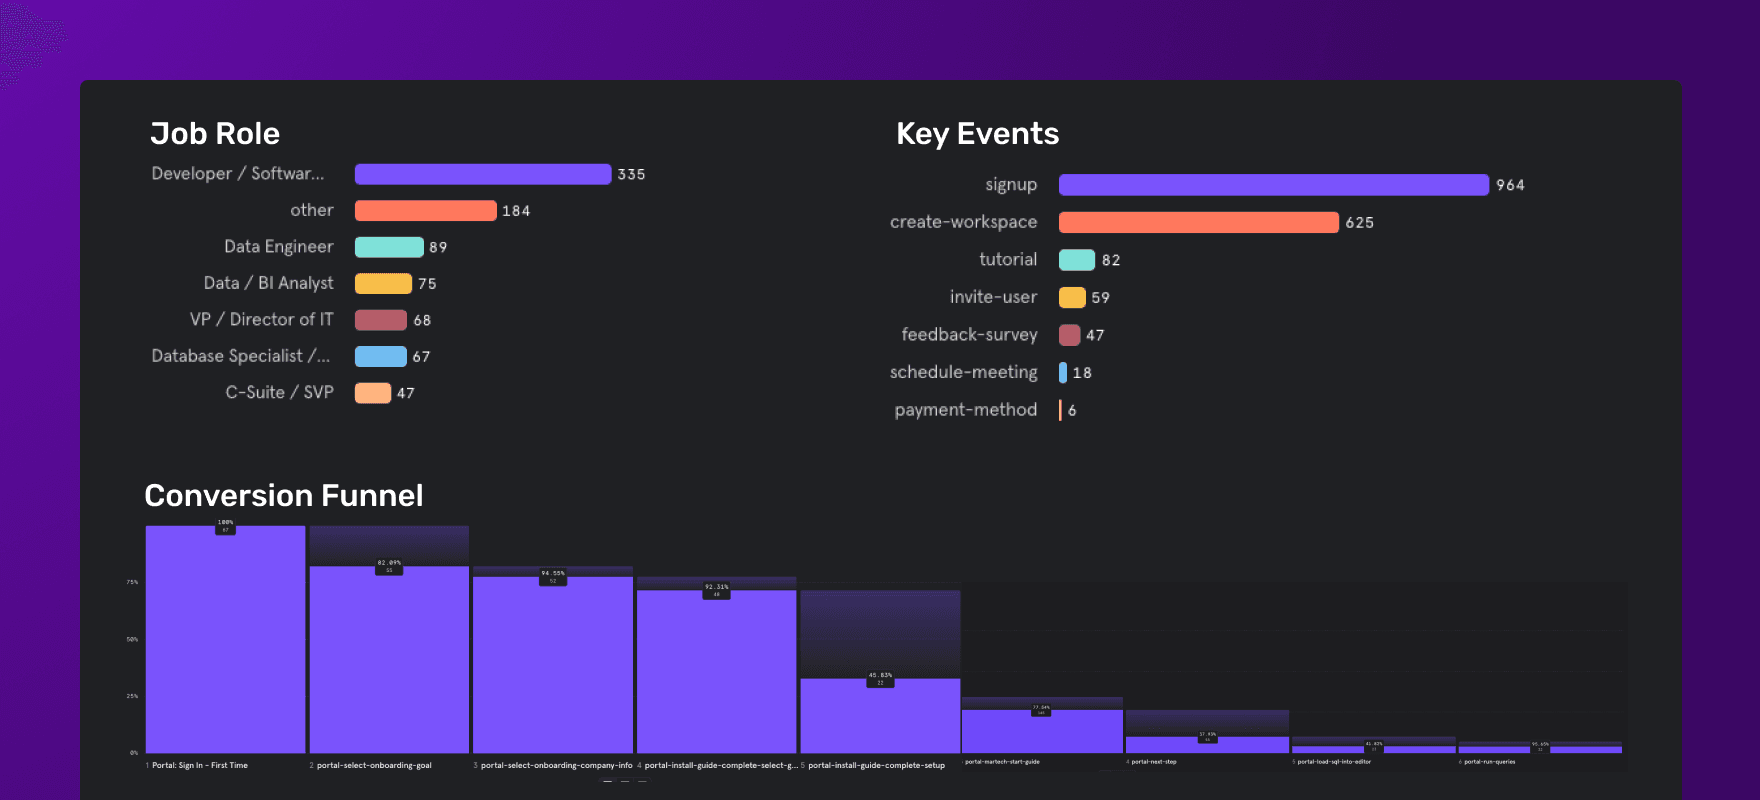Screen dimensions: 1760x800
Task: Click the 75% axis label of funnel
Action: click(132, 582)
